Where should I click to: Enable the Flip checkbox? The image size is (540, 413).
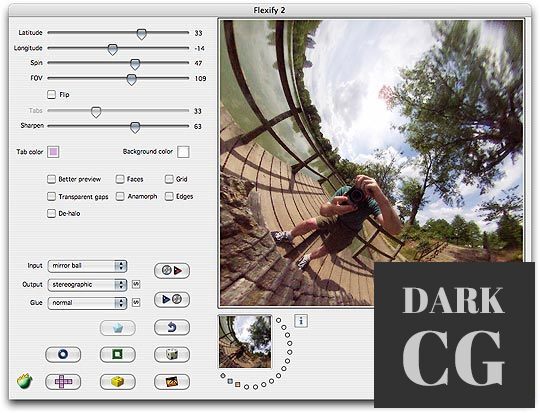(51, 95)
